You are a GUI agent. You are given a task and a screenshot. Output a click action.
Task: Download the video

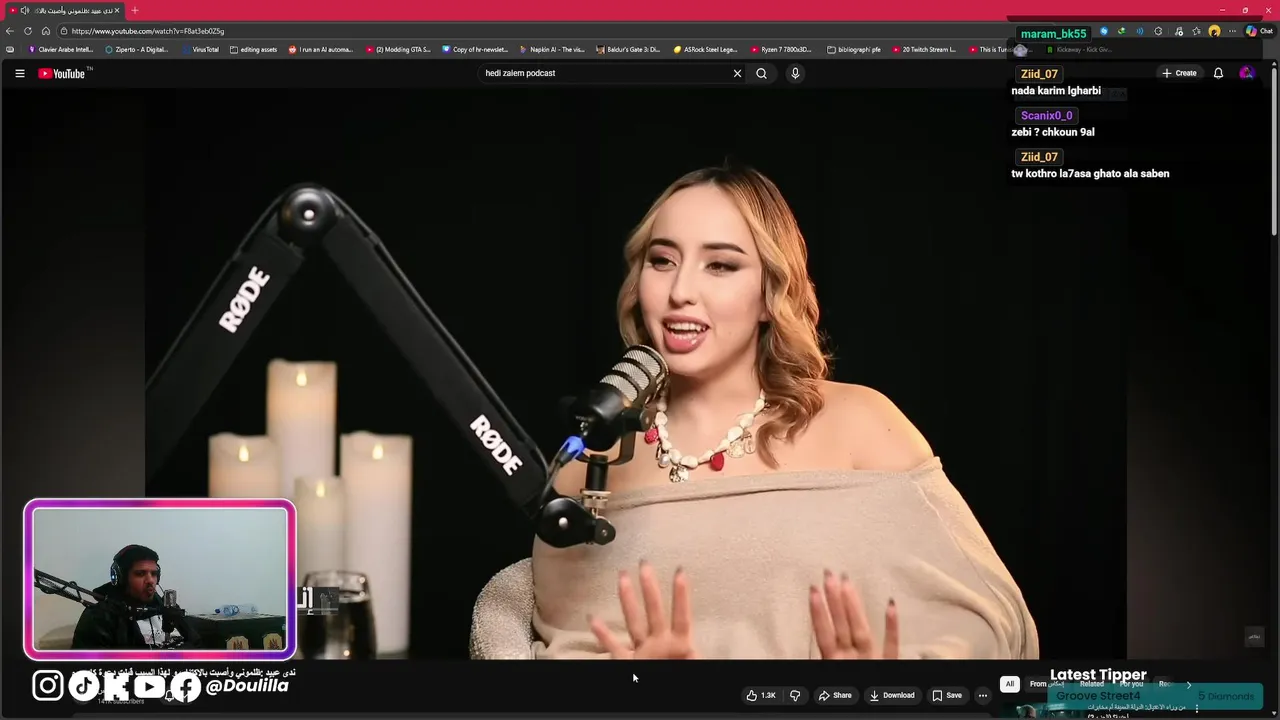(891, 695)
